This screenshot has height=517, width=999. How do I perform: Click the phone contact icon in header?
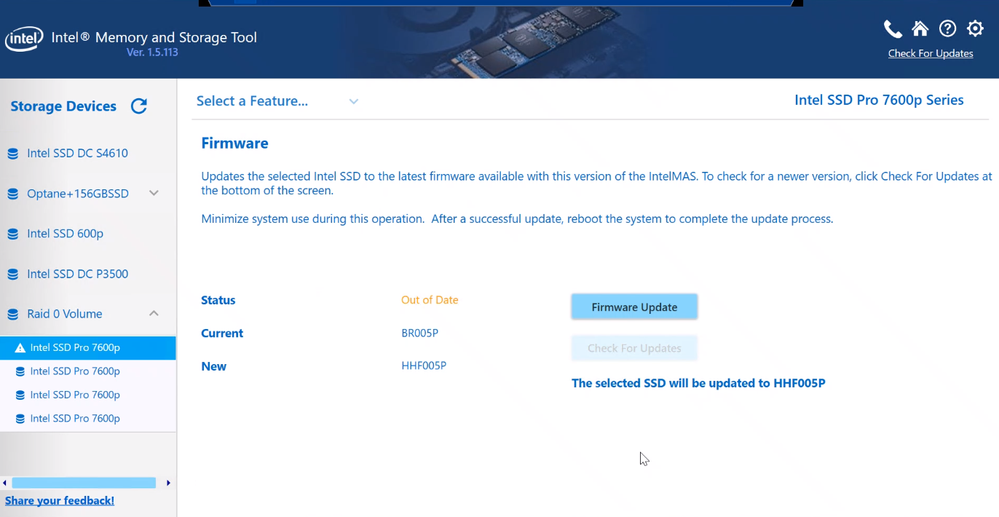893,29
